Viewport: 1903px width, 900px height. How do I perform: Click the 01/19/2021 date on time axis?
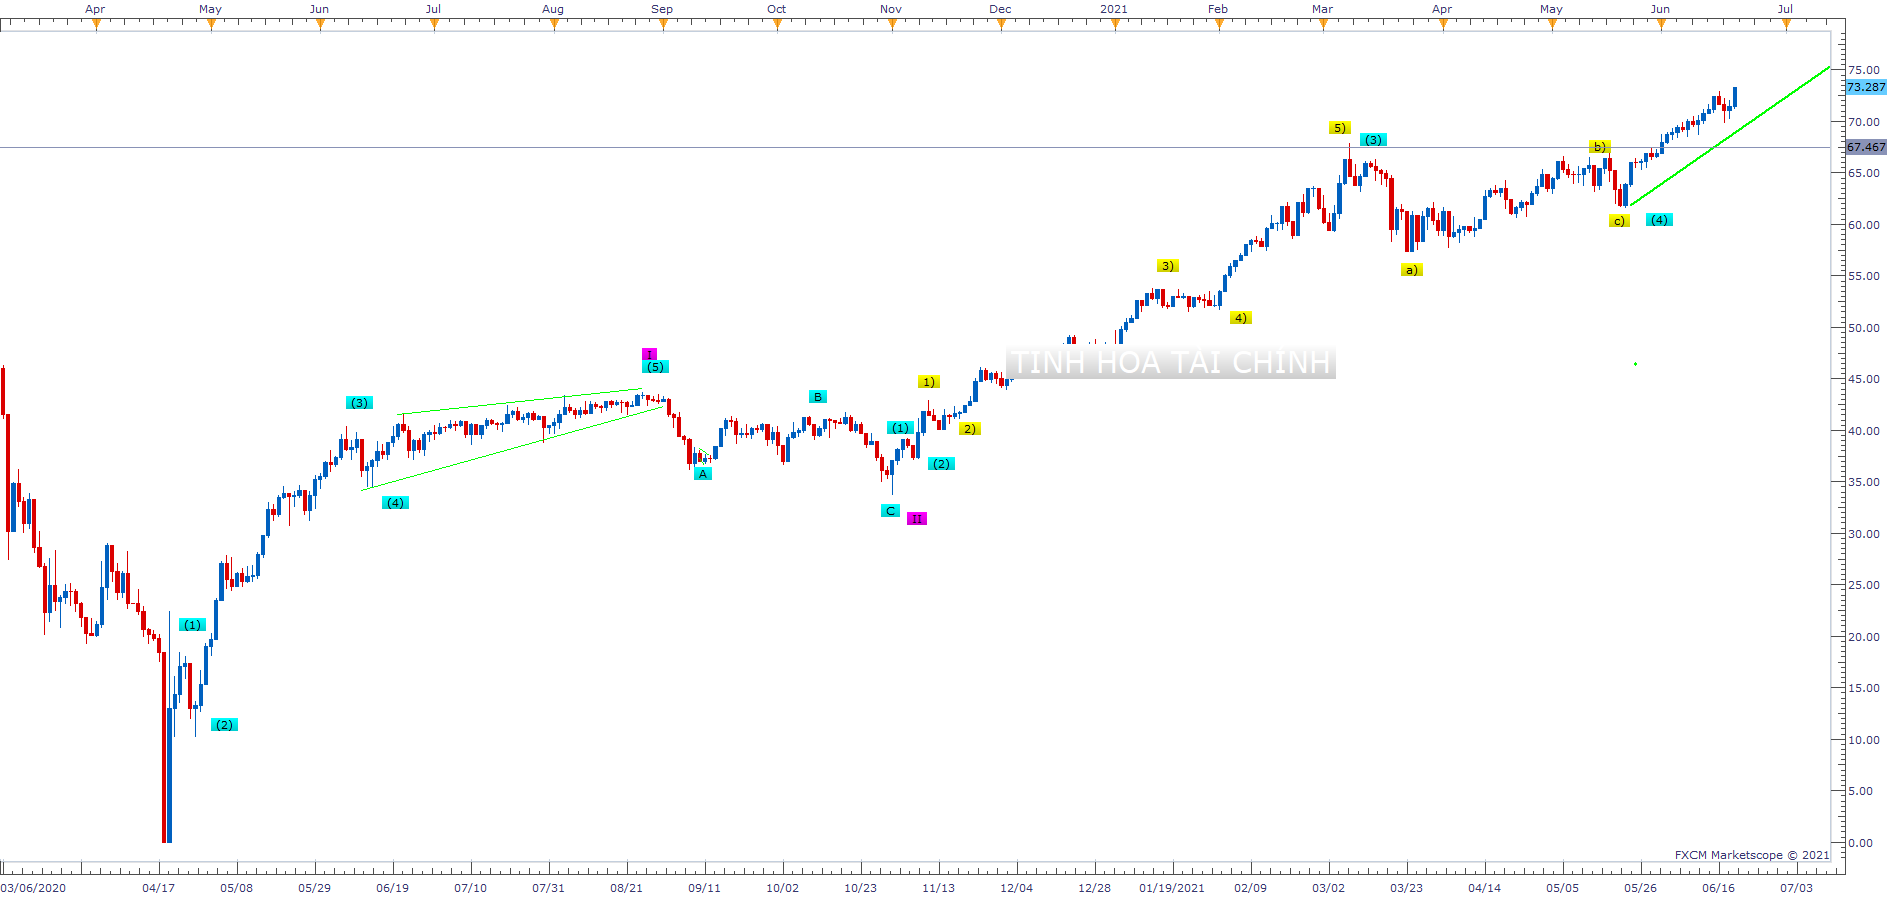pyautogui.click(x=1171, y=888)
